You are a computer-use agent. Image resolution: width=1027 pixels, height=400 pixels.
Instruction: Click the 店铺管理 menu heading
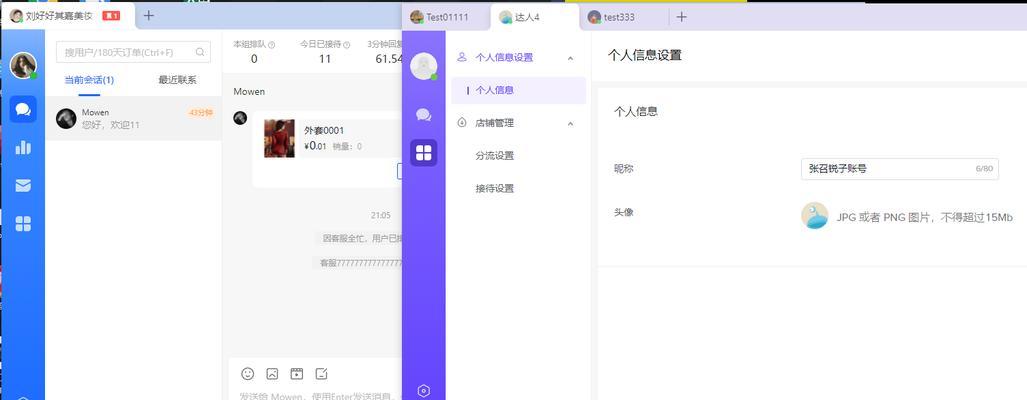click(495, 123)
